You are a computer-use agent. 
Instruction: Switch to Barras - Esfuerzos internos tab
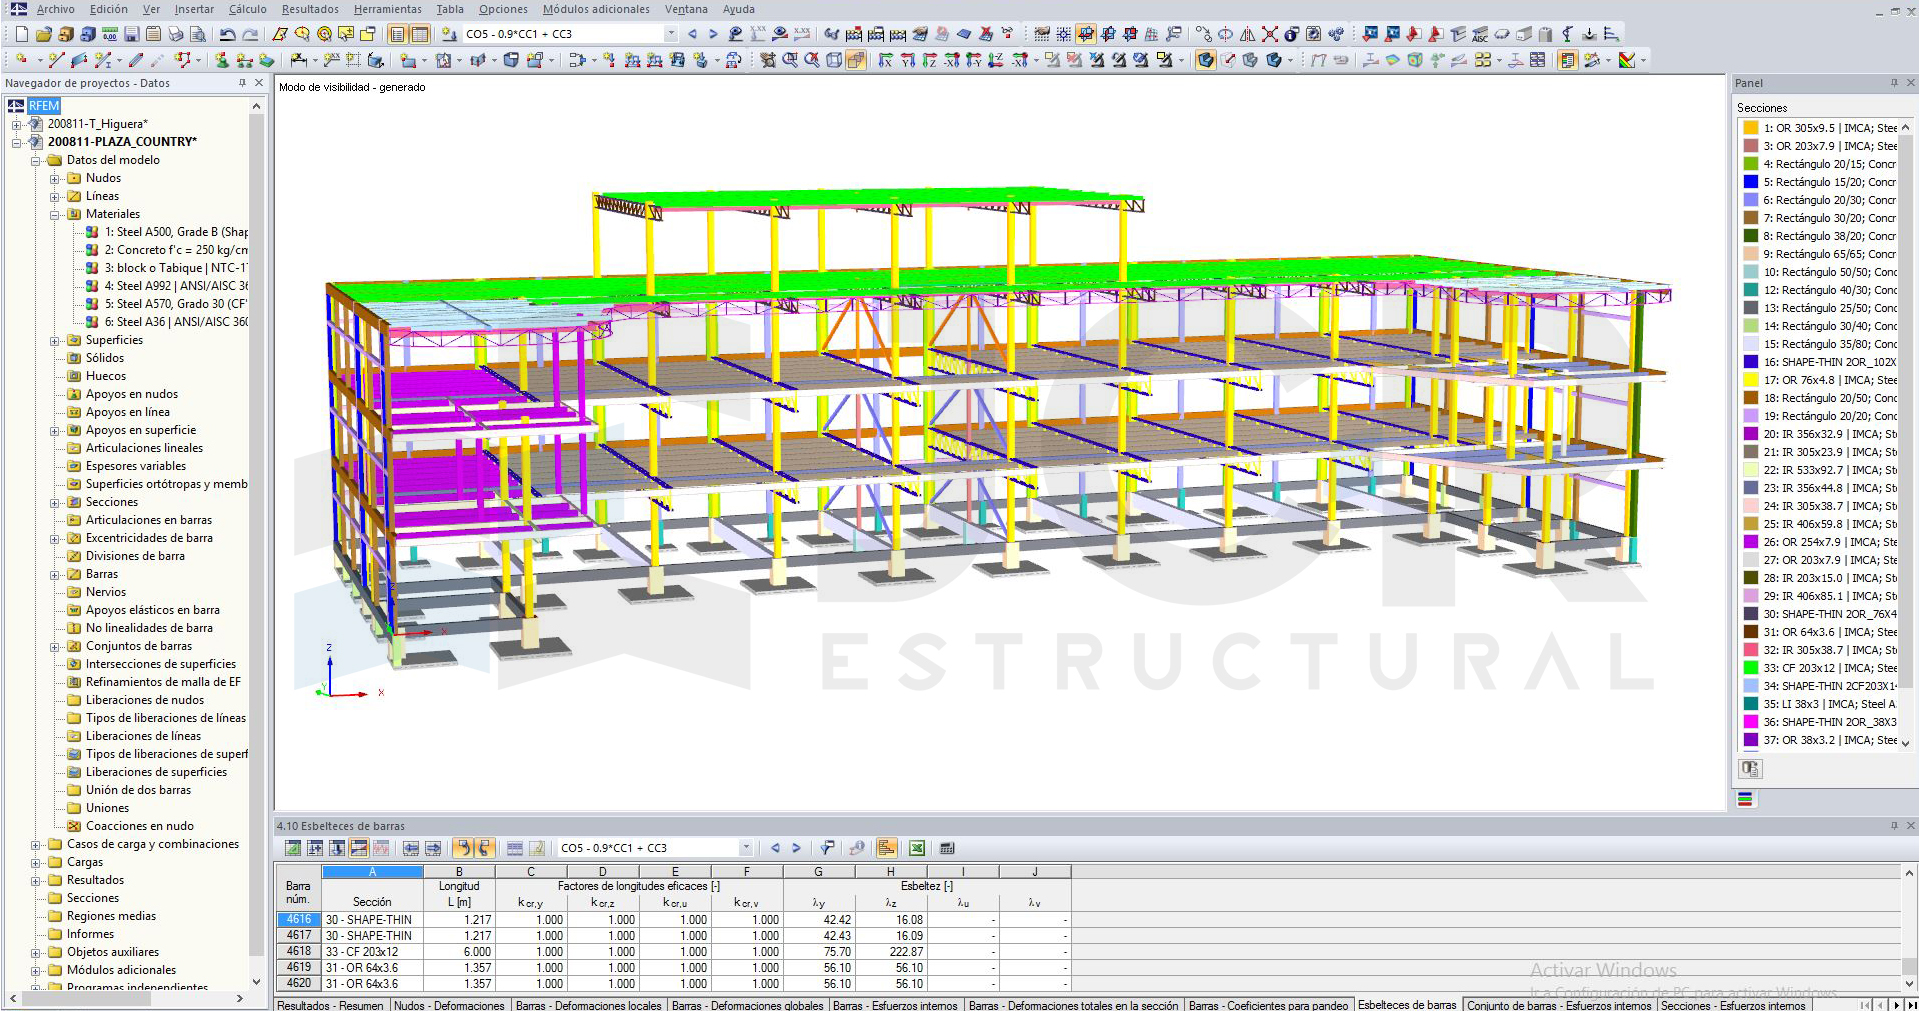[894, 1005]
